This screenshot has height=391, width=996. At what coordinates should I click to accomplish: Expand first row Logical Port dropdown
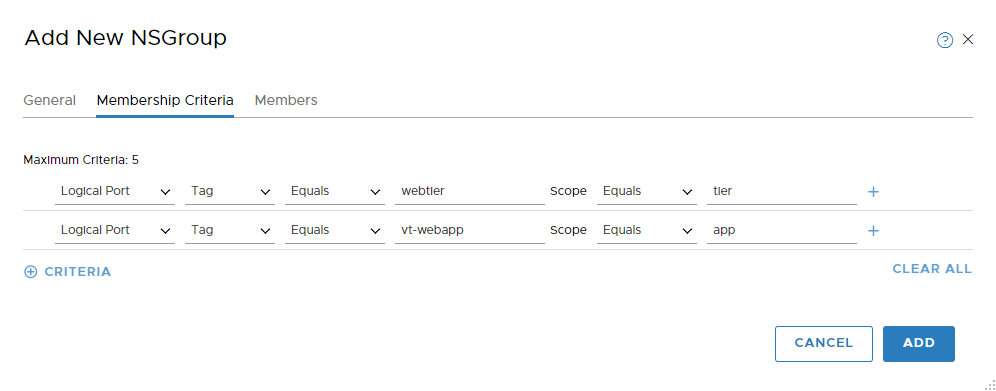(115, 191)
